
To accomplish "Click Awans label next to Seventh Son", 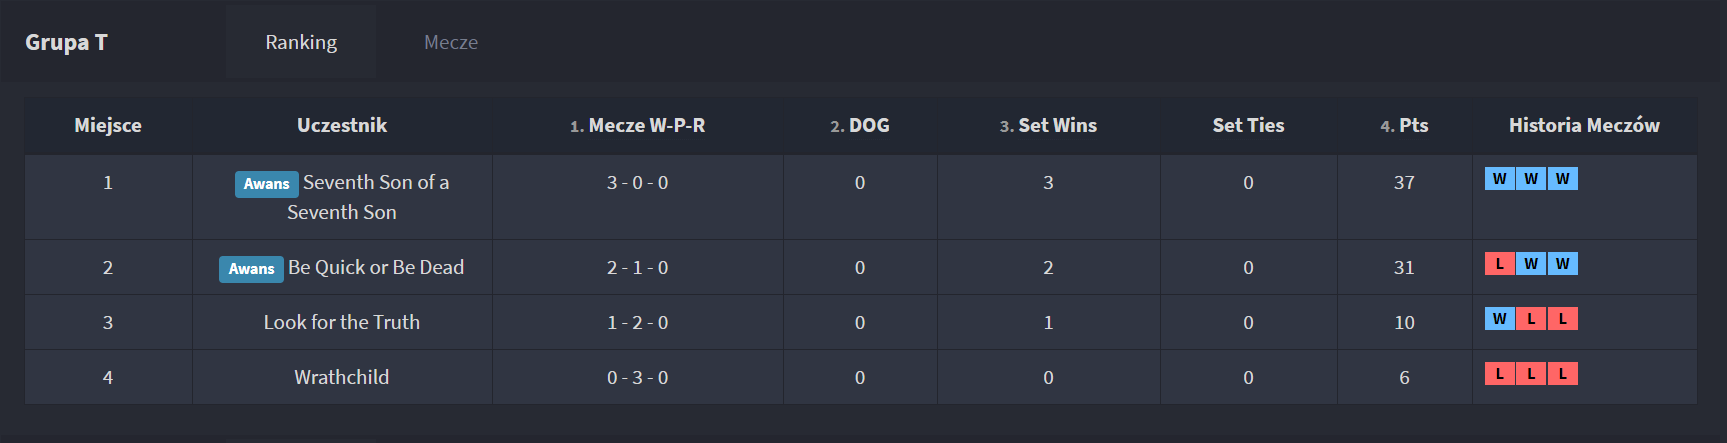I will point(266,184).
